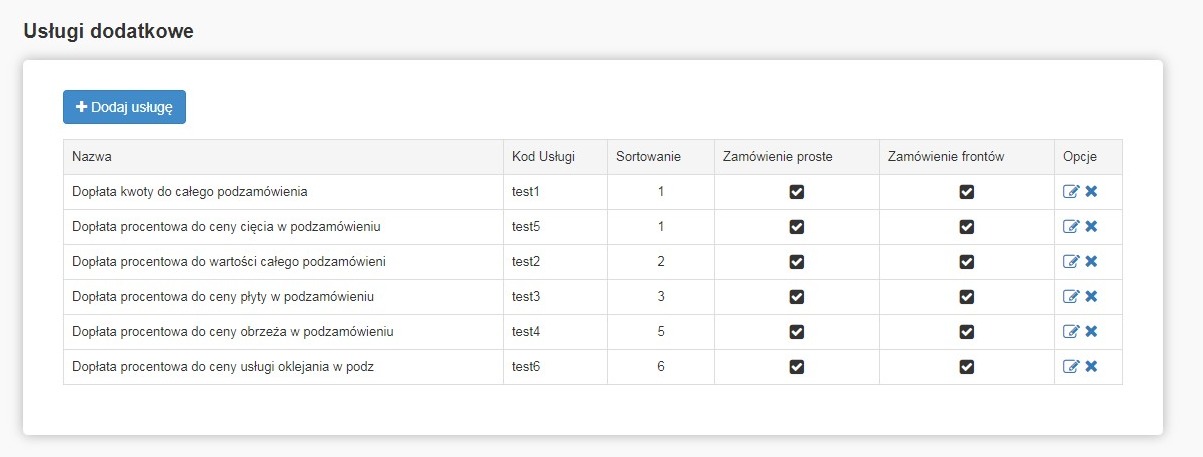Delete the test6 service row
Viewport: 1203px width, 457px height.
1091,367
